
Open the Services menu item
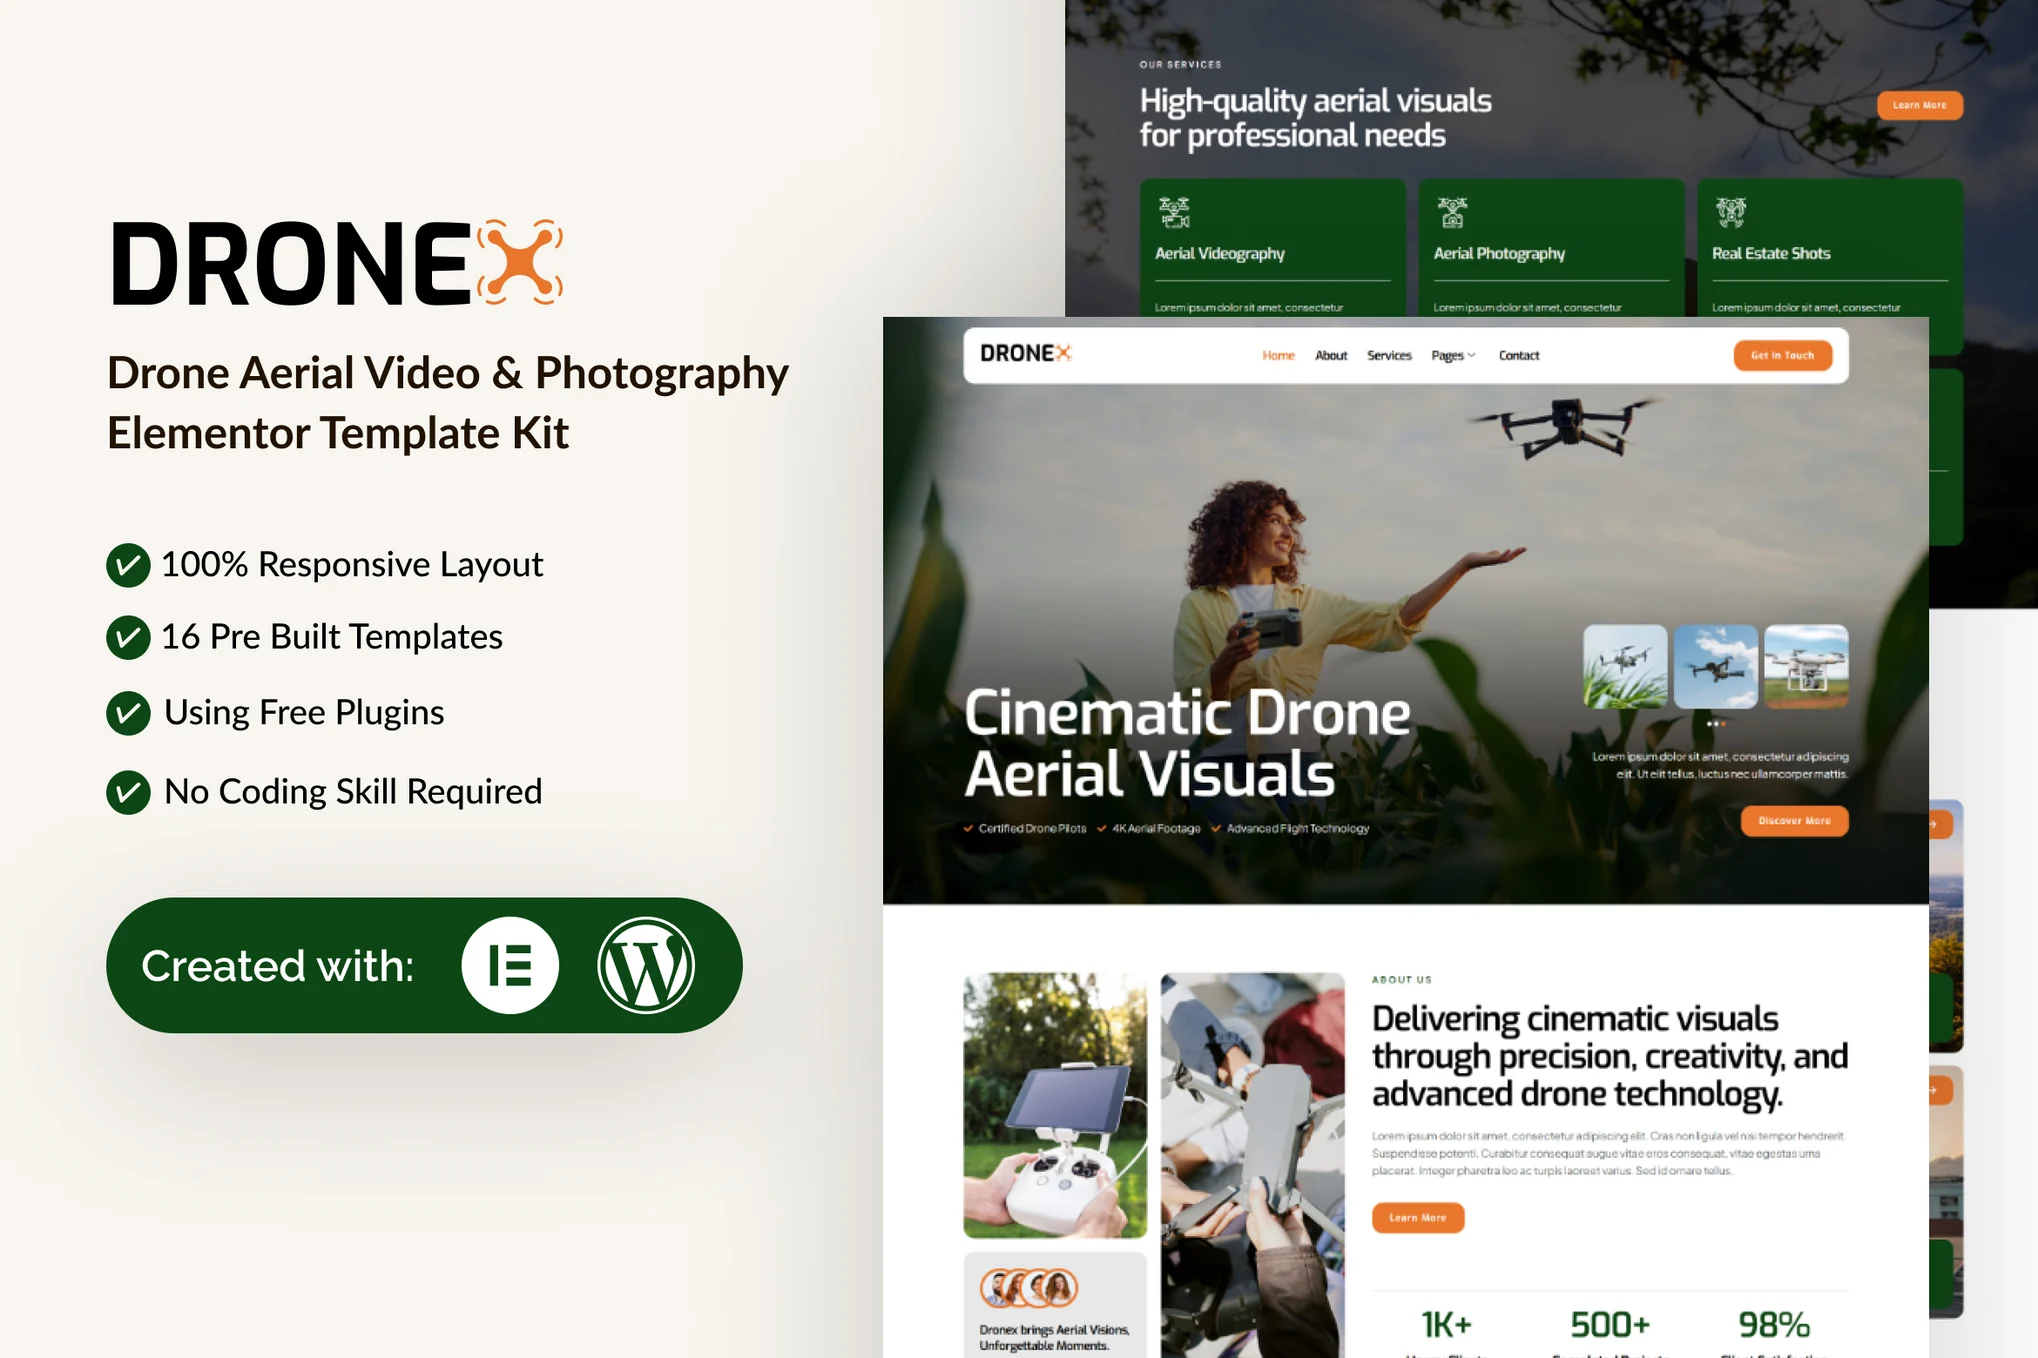point(1388,356)
